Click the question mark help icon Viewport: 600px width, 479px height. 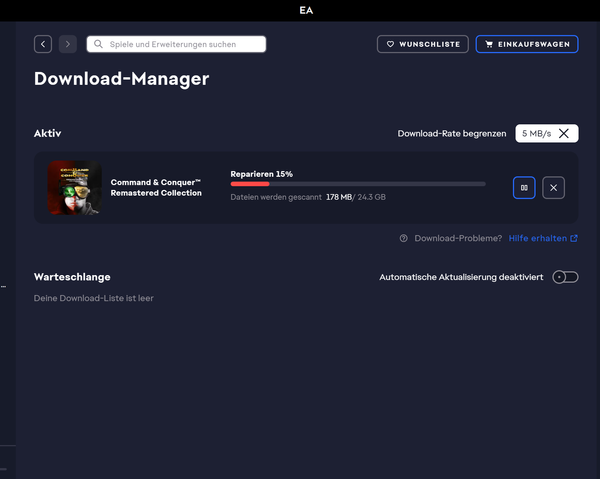[403, 238]
